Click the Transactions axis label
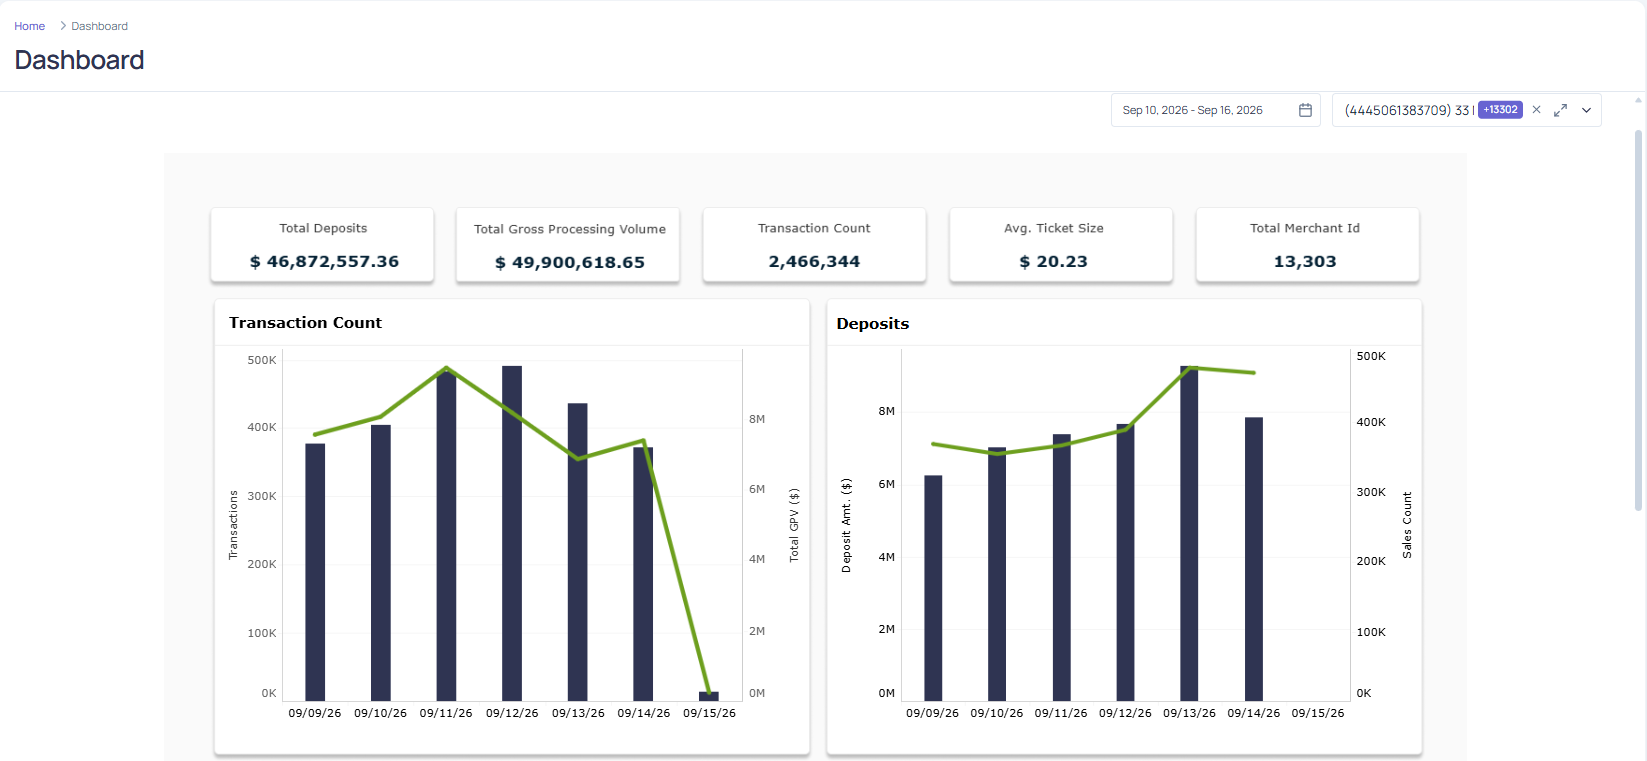The height and width of the screenshot is (761, 1647). pos(233,525)
